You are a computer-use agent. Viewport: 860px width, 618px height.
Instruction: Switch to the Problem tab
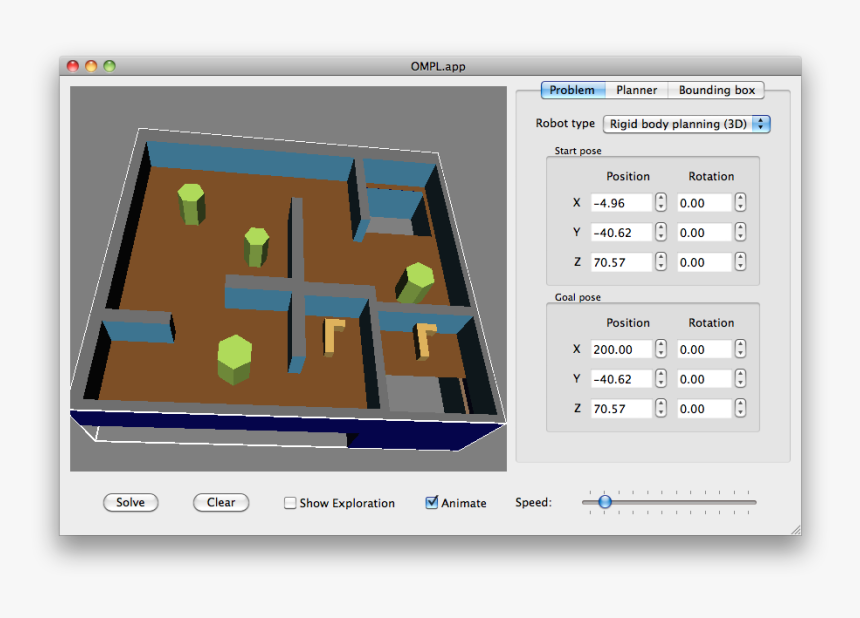(x=573, y=90)
